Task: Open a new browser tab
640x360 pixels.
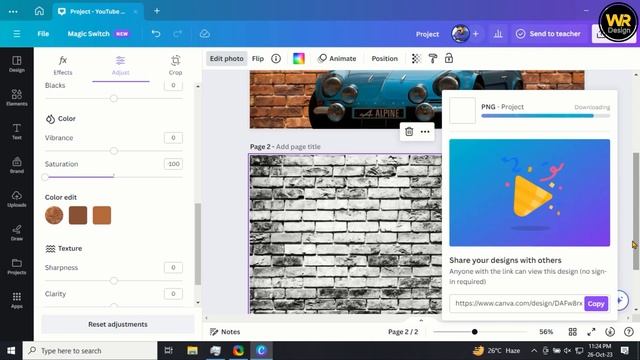Action: coord(157,11)
